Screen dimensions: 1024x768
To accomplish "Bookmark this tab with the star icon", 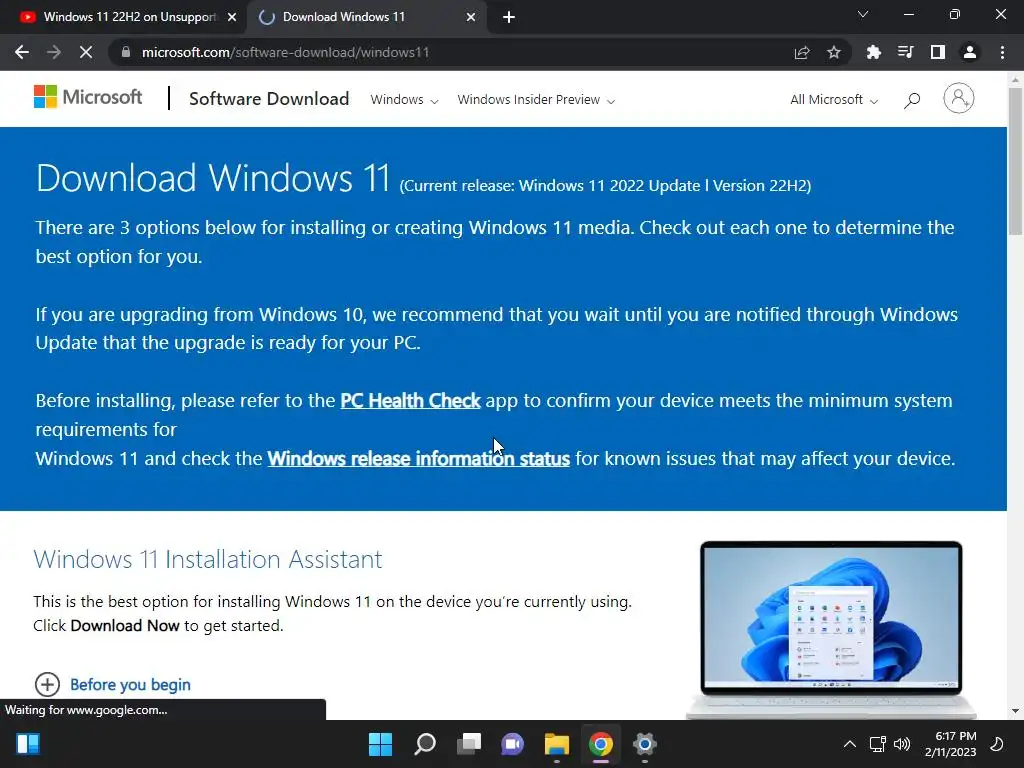I will pos(834,52).
